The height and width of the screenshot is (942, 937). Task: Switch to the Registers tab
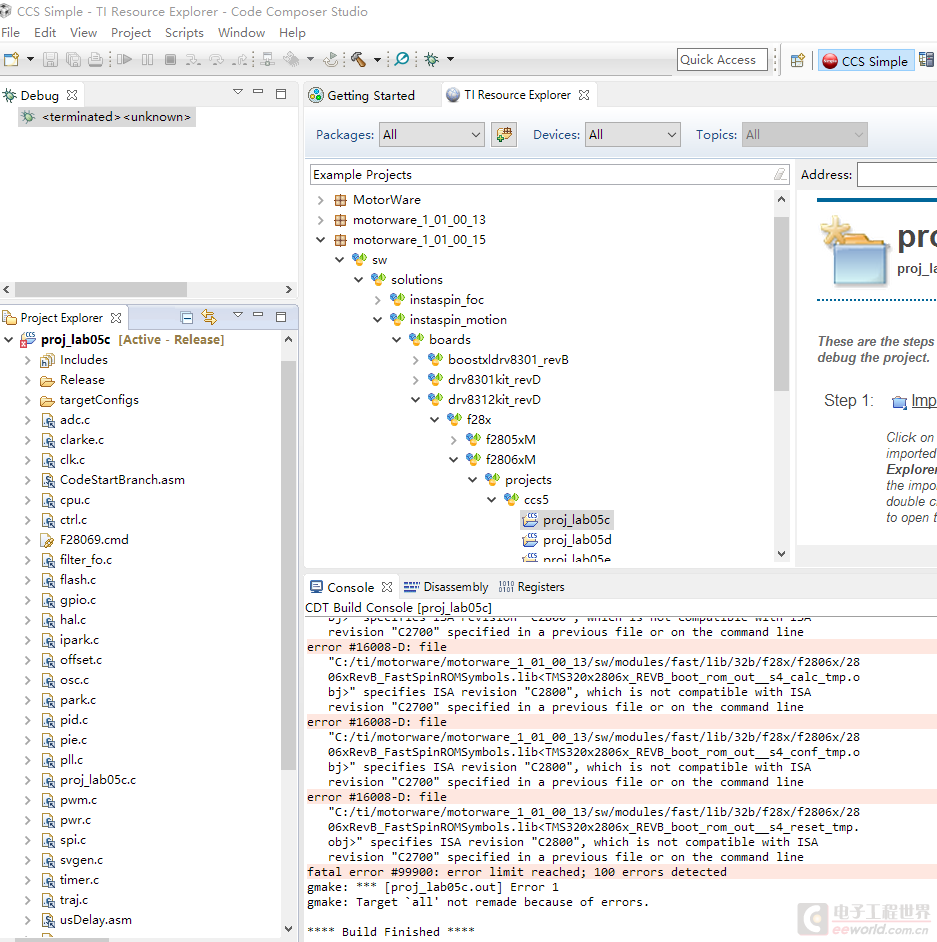pyautogui.click(x=532, y=586)
